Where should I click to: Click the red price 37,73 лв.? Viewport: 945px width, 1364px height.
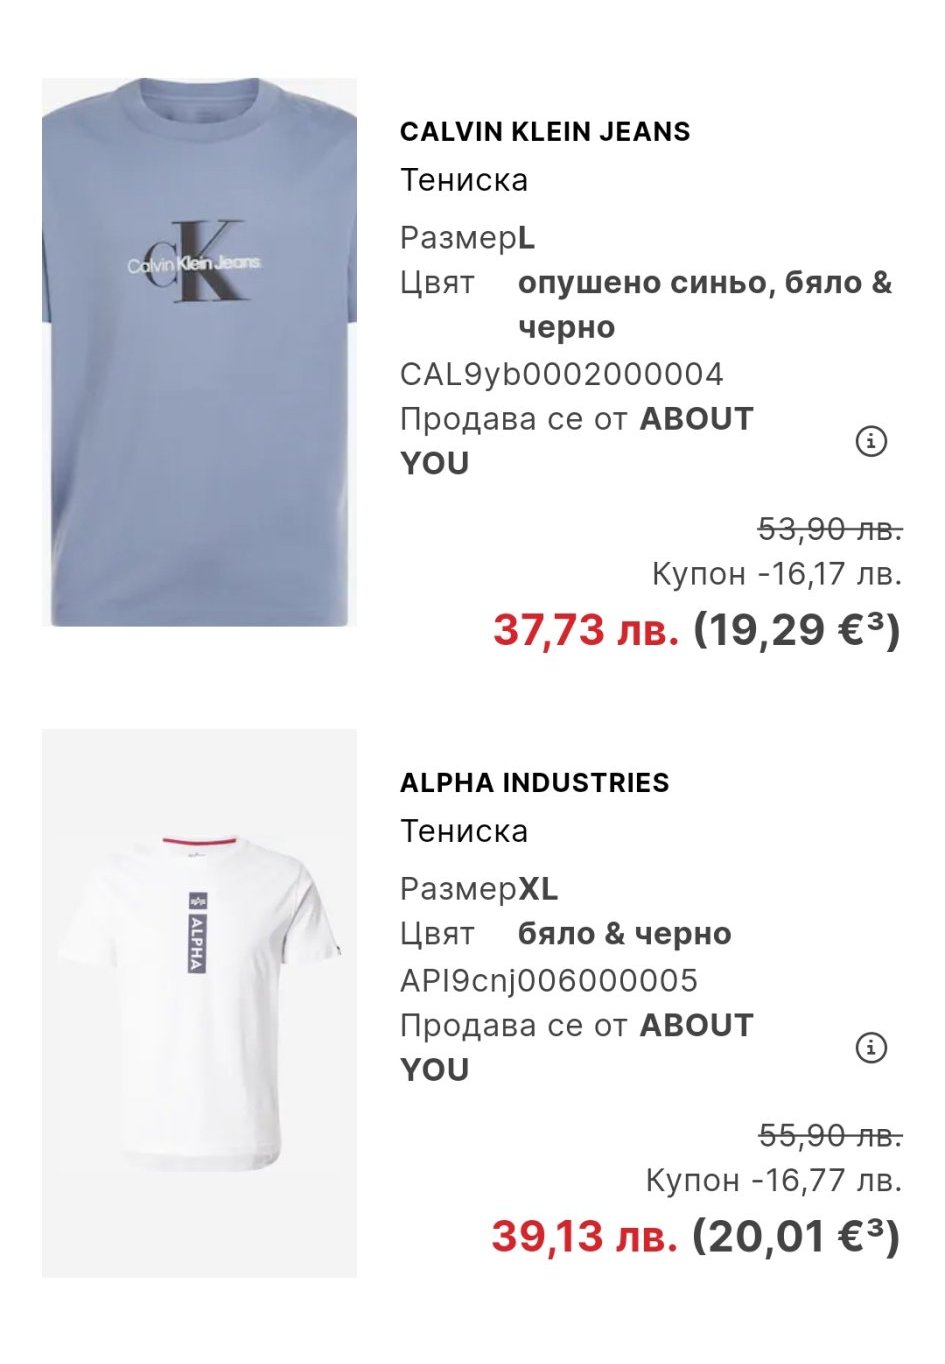tap(585, 630)
